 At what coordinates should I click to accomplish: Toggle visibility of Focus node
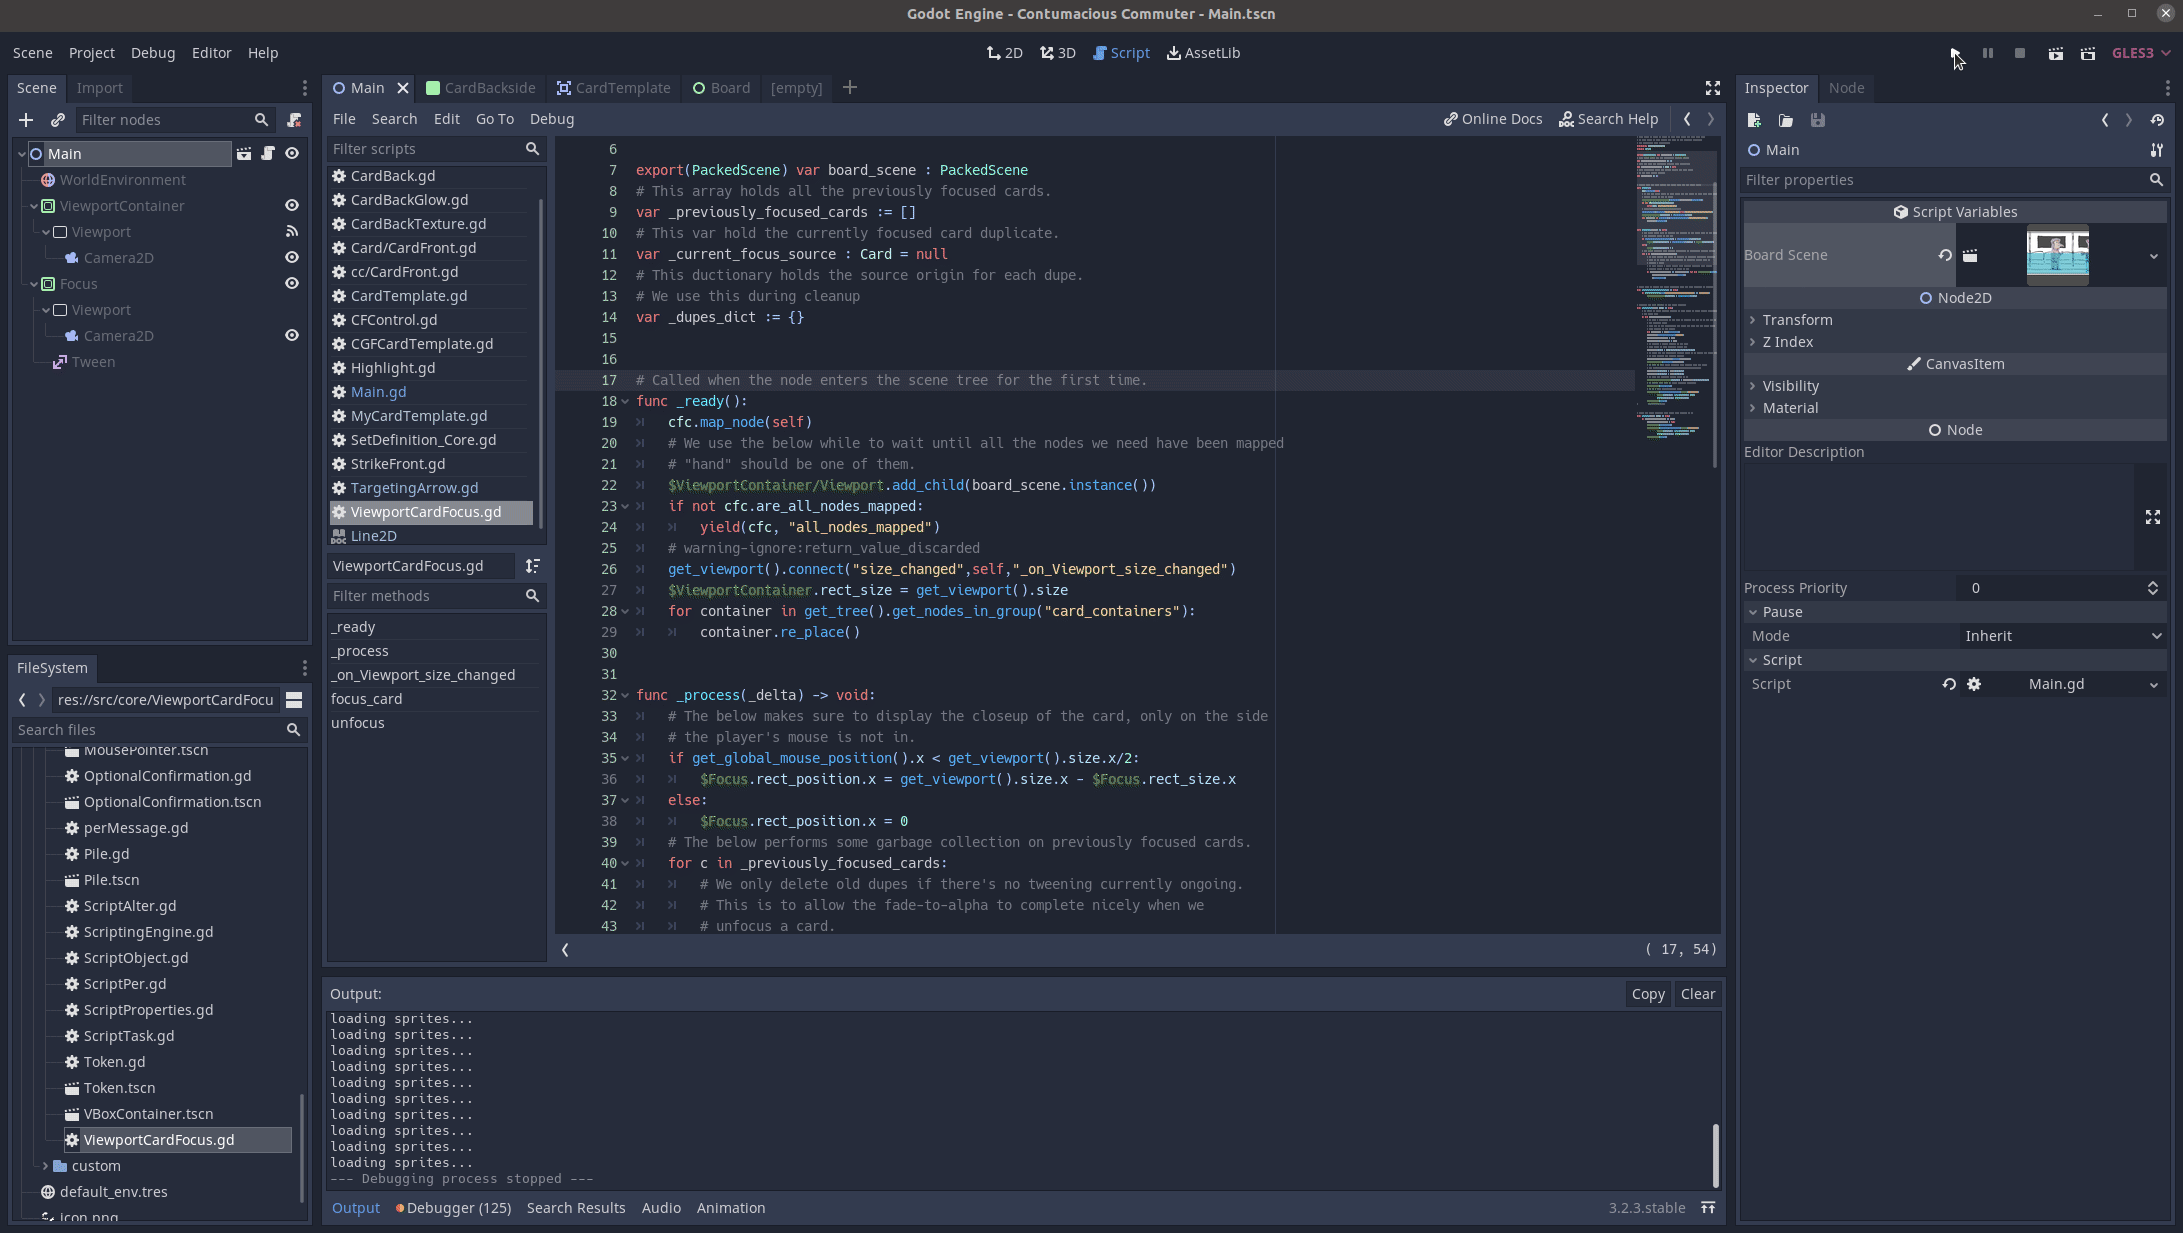pos(292,284)
